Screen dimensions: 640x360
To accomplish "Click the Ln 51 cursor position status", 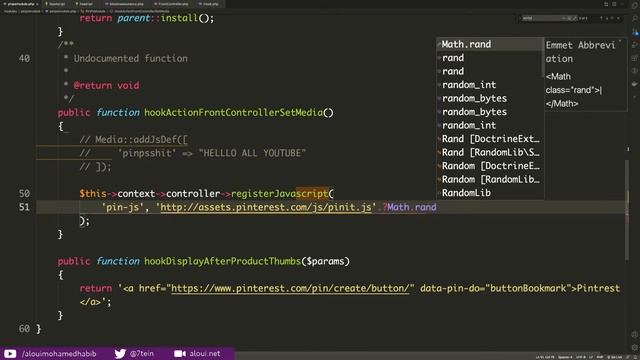I will click(545, 357).
